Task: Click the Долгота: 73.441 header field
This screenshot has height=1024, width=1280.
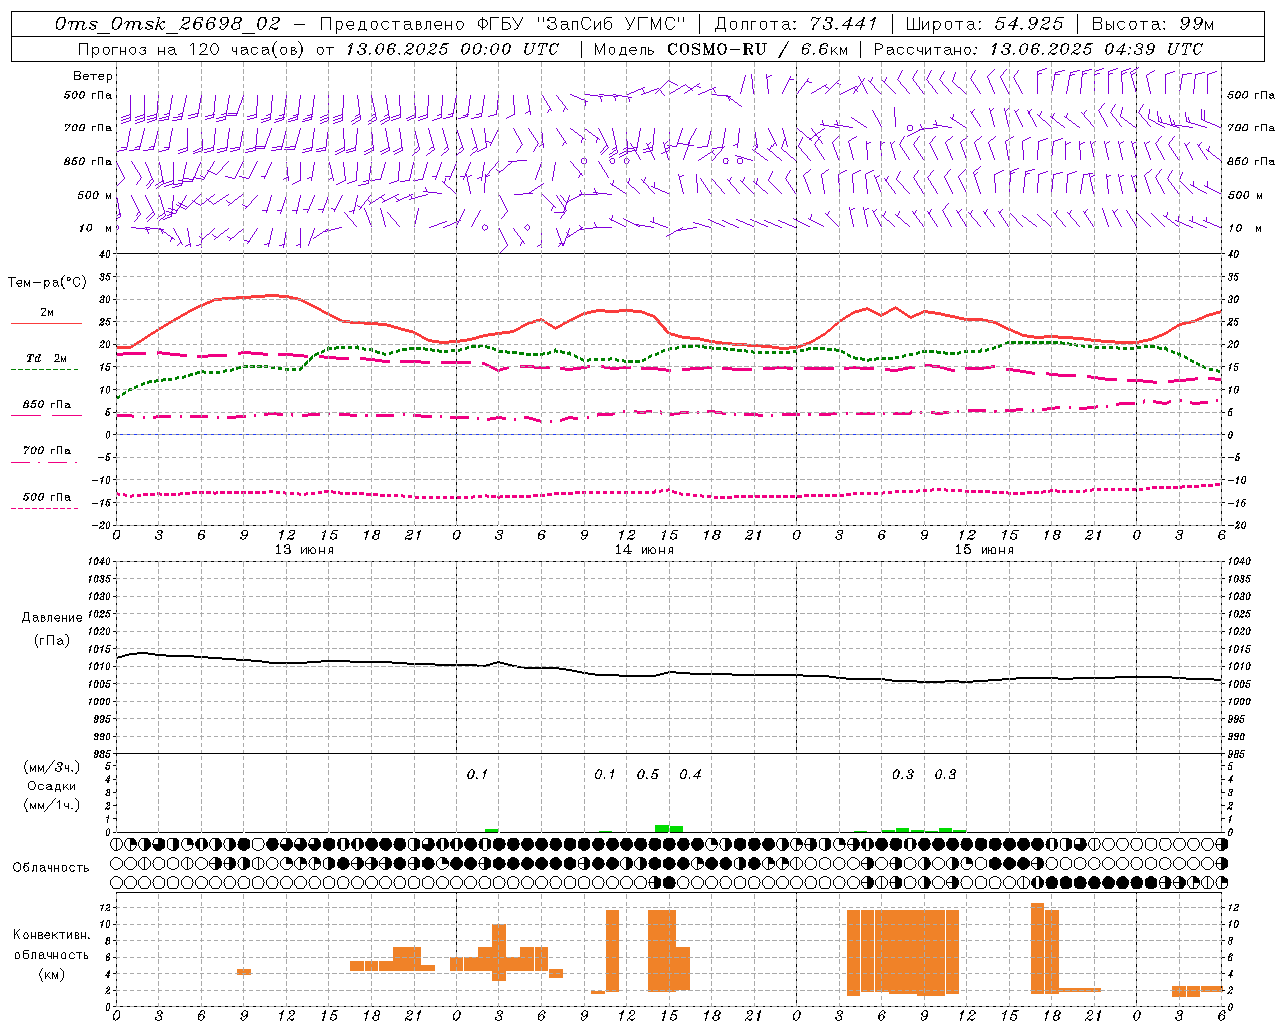Action: click(796, 24)
